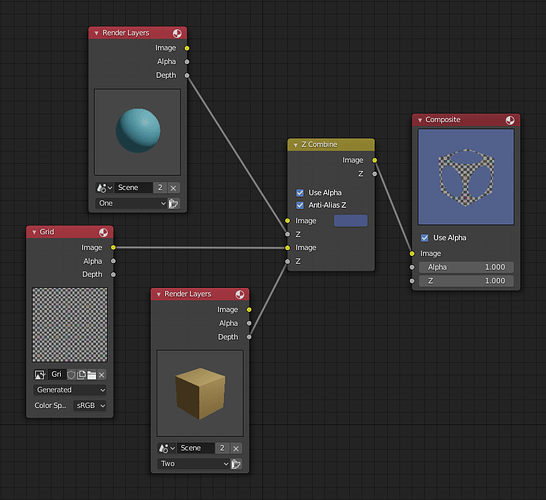Image resolution: width=546 pixels, height=500 pixels.
Task: Disable Use Alpha in Z Combine node
Action: (x=300, y=193)
